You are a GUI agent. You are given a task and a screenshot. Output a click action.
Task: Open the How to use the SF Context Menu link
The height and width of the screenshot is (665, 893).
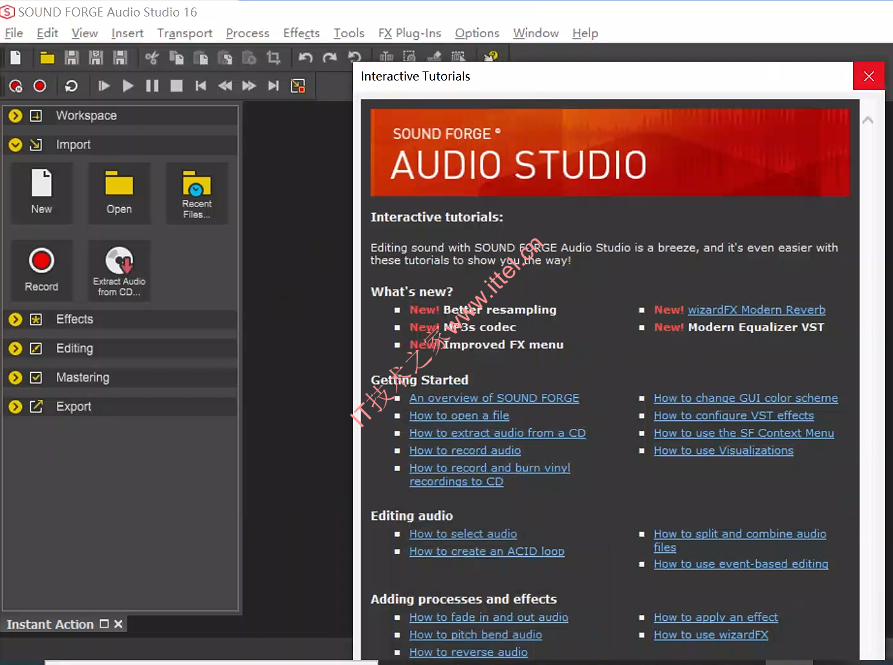click(x=744, y=433)
